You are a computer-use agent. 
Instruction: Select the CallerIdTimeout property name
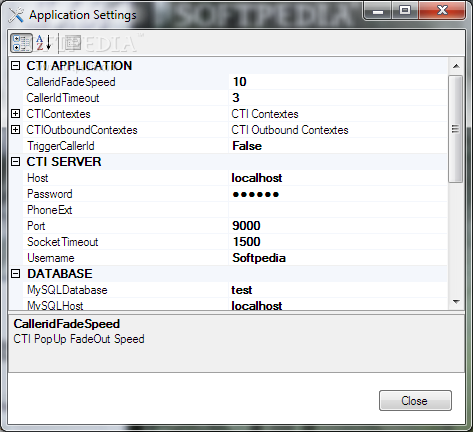[x=63, y=98]
